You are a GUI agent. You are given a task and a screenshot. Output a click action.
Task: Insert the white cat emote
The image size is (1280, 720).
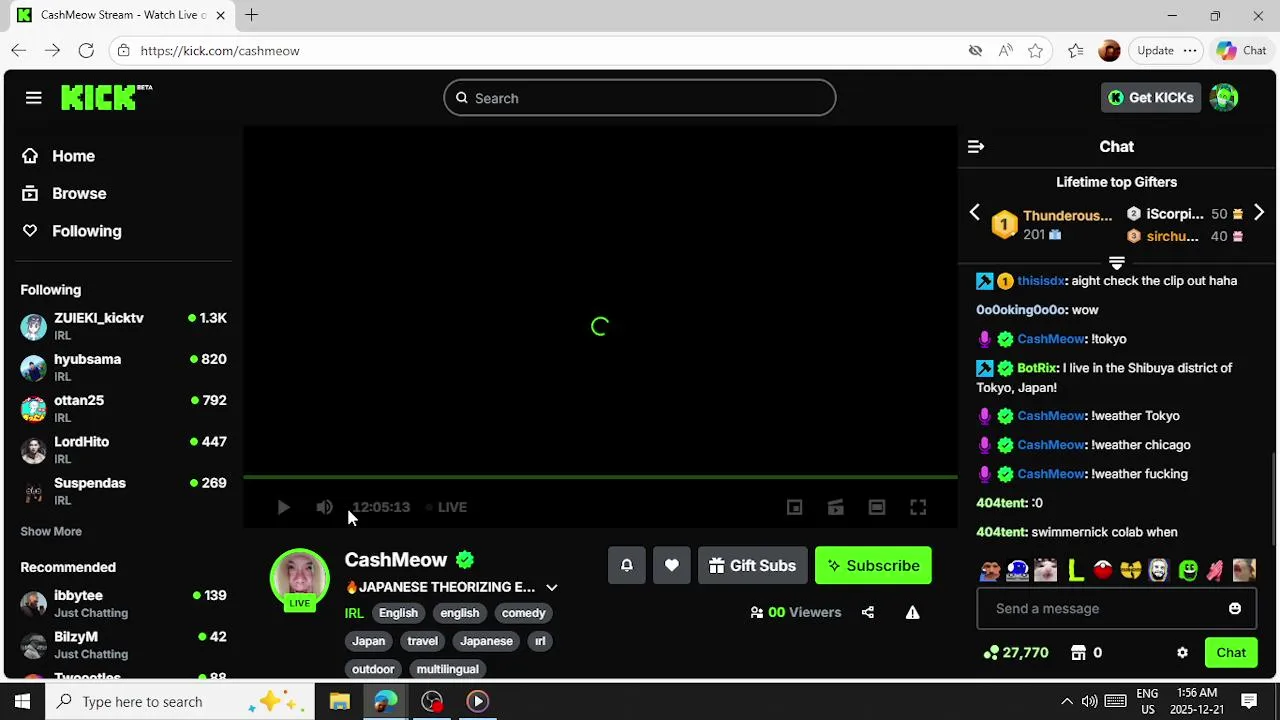click(x=1046, y=570)
